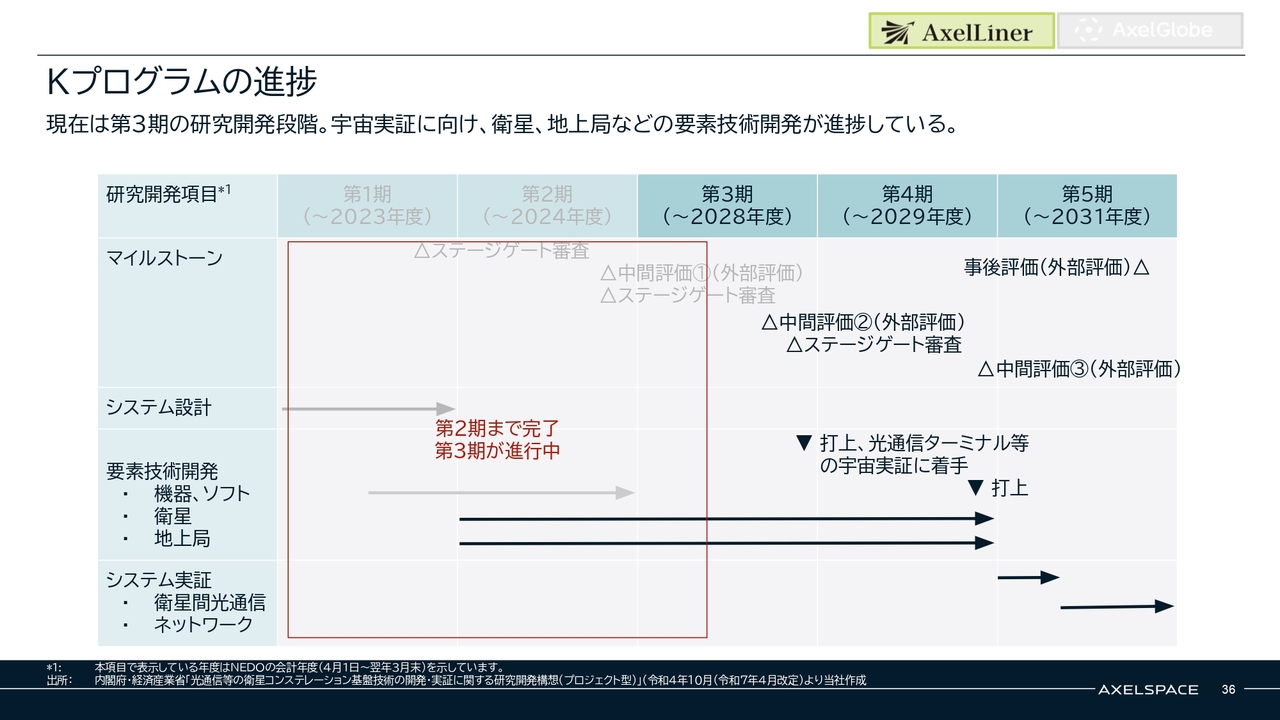Click the 機器、ソフト bullet item

(x=202, y=494)
